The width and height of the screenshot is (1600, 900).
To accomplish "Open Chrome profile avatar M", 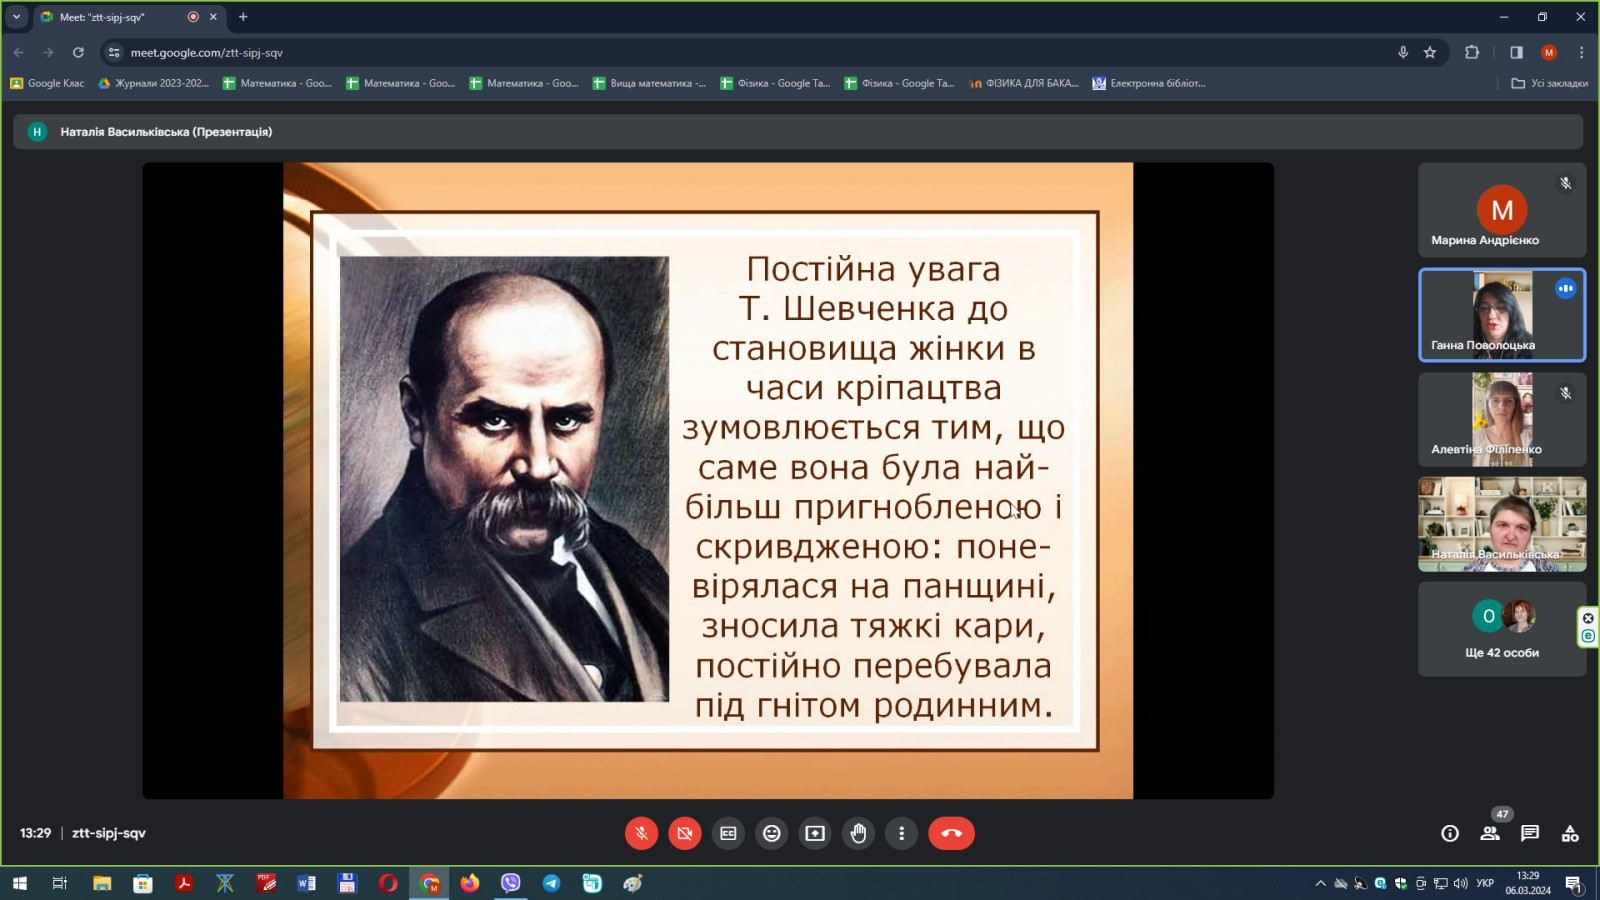I will (1549, 52).
